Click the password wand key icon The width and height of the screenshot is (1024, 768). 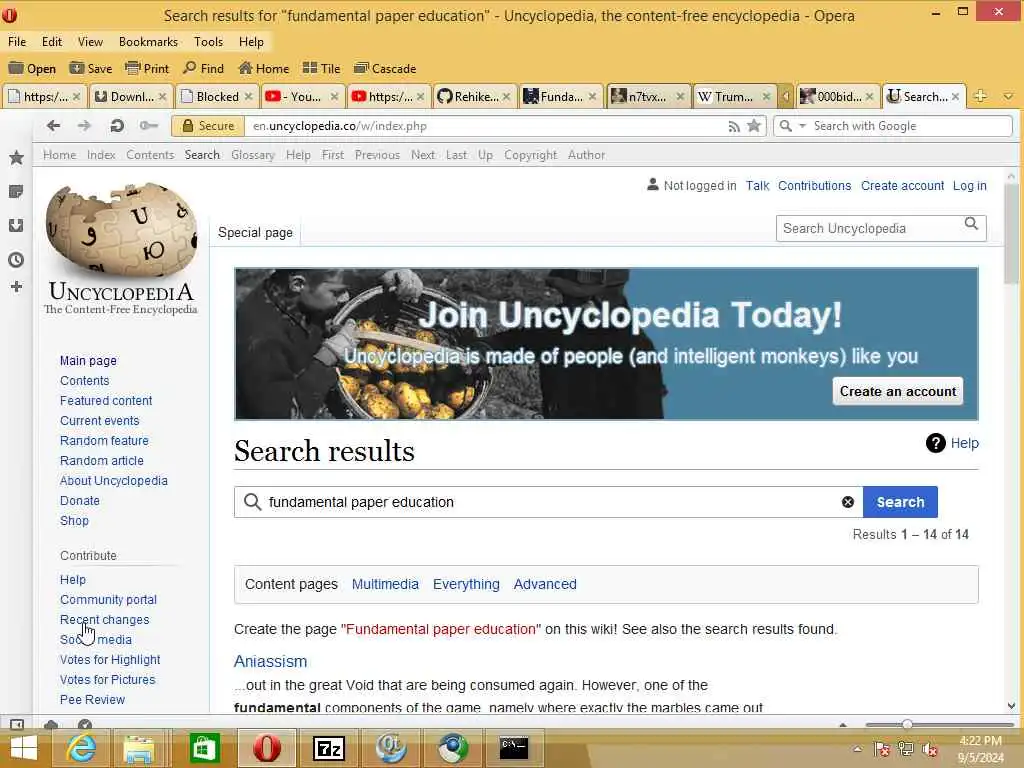pyautogui.click(x=149, y=126)
